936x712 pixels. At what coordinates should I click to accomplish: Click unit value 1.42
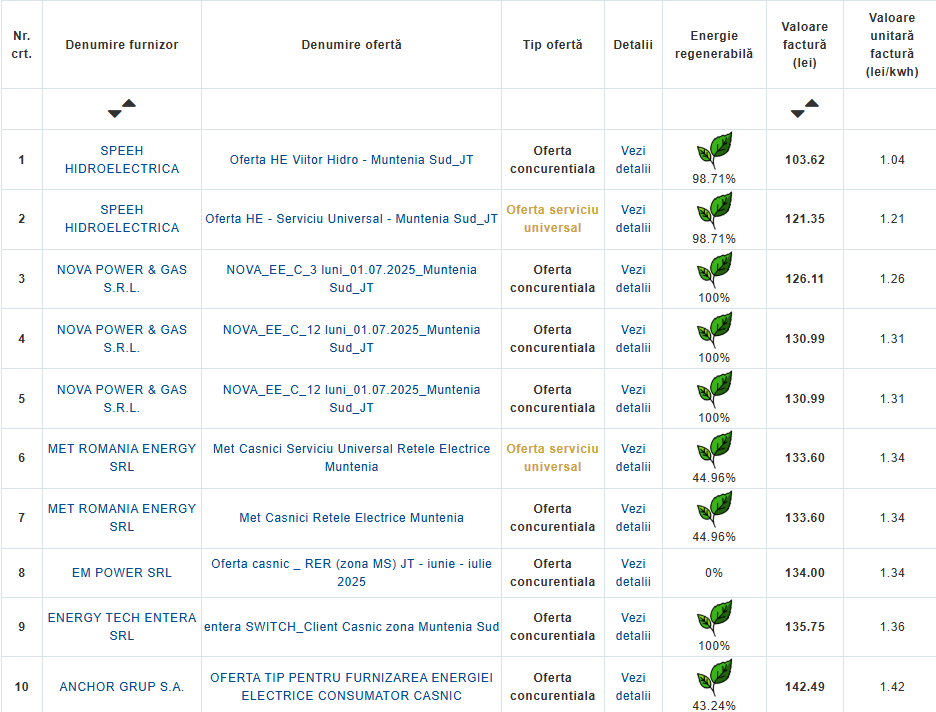[x=892, y=687]
